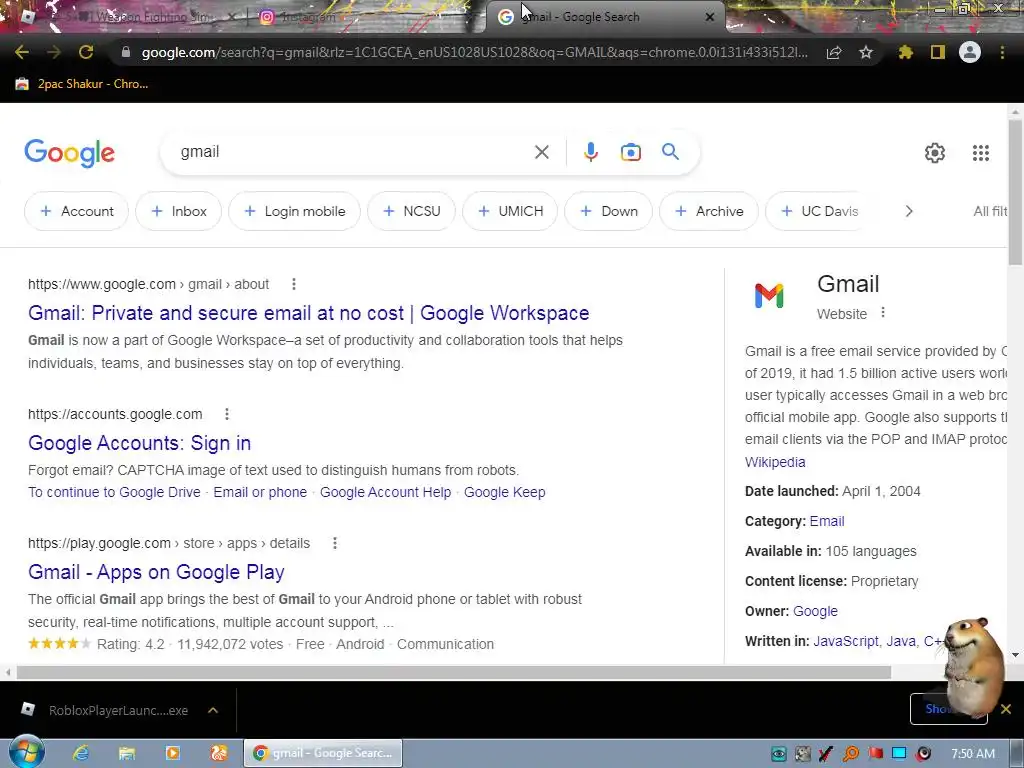The image size is (1024, 768).
Task: Follow the Google Keep sitelink
Action: (504, 492)
